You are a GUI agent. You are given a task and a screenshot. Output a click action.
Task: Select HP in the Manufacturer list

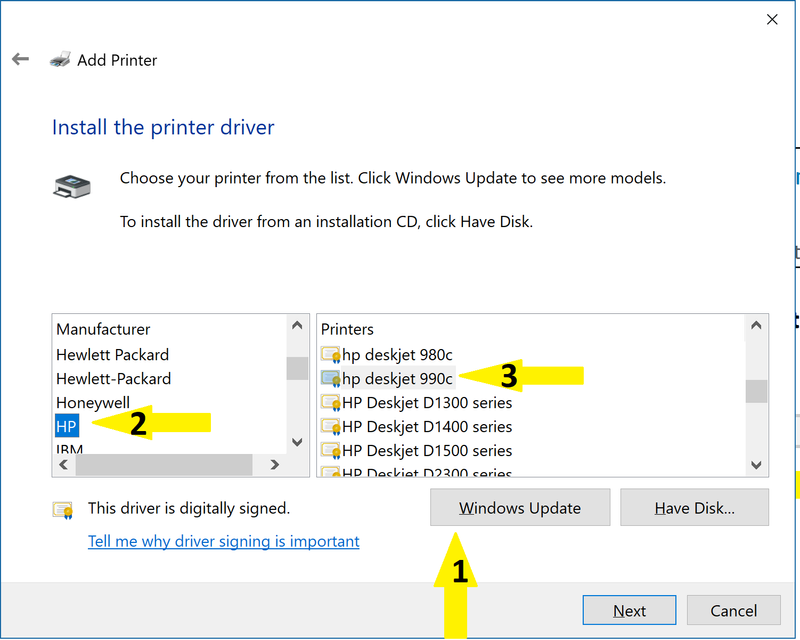pos(67,426)
